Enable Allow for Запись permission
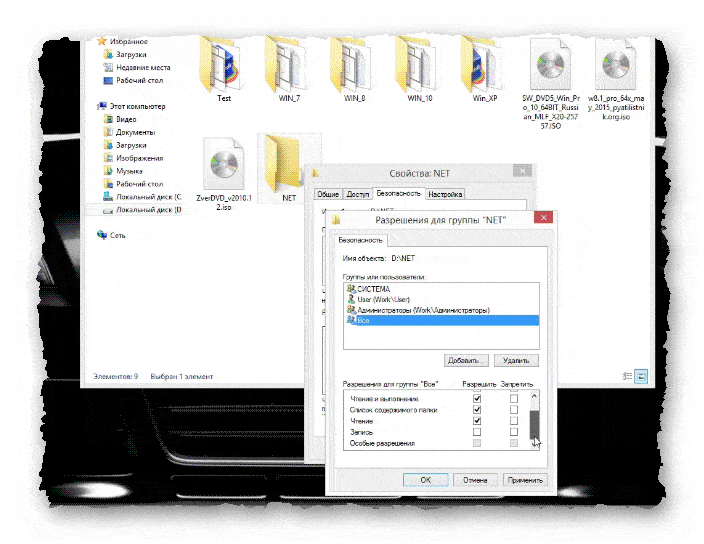This screenshot has width=704, height=544. pyautogui.click(x=477, y=432)
